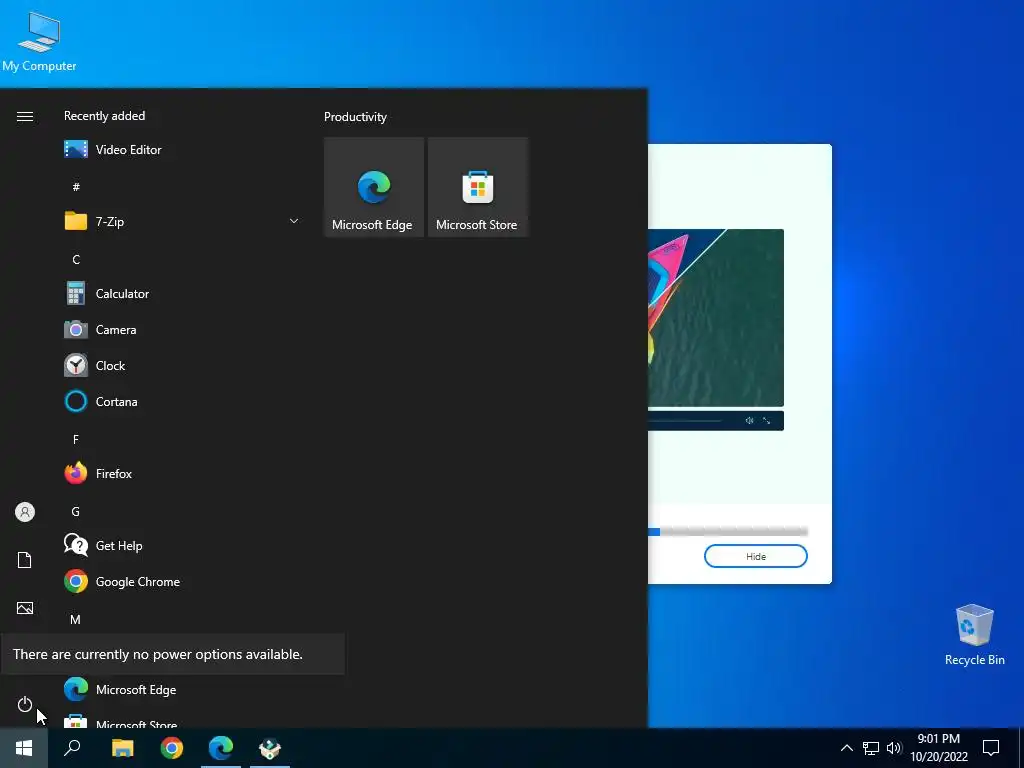Image resolution: width=1024 pixels, height=768 pixels.
Task: Click the Microsoft Edge Productivity tile
Action: click(374, 187)
